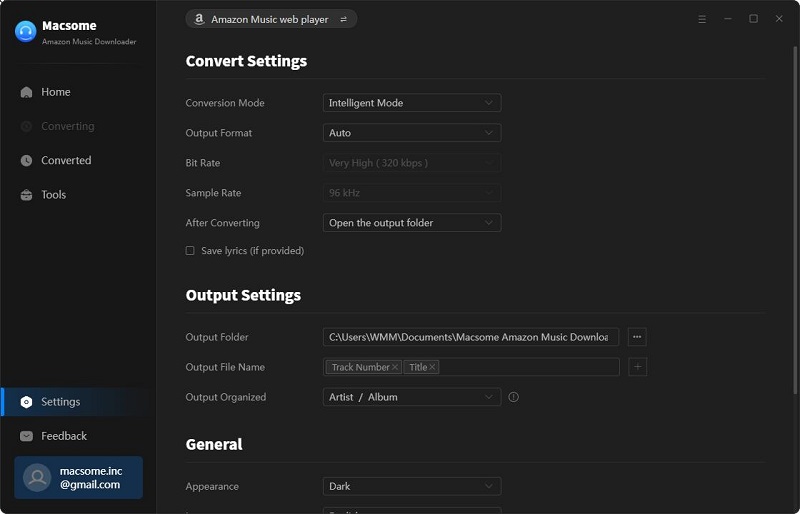Click the vertical scrollbar of settings
The image size is (800, 514).
795,219
